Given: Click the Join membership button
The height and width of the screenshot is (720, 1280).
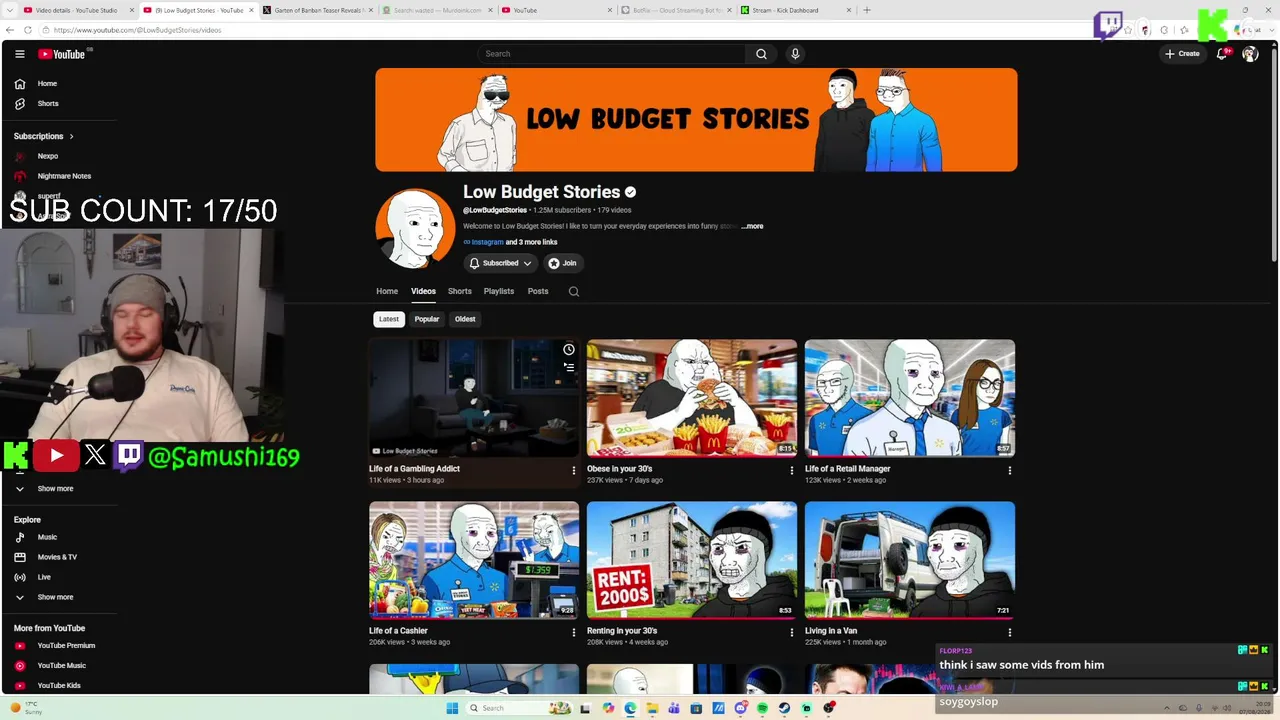Looking at the screenshot, I should (563, 263).
